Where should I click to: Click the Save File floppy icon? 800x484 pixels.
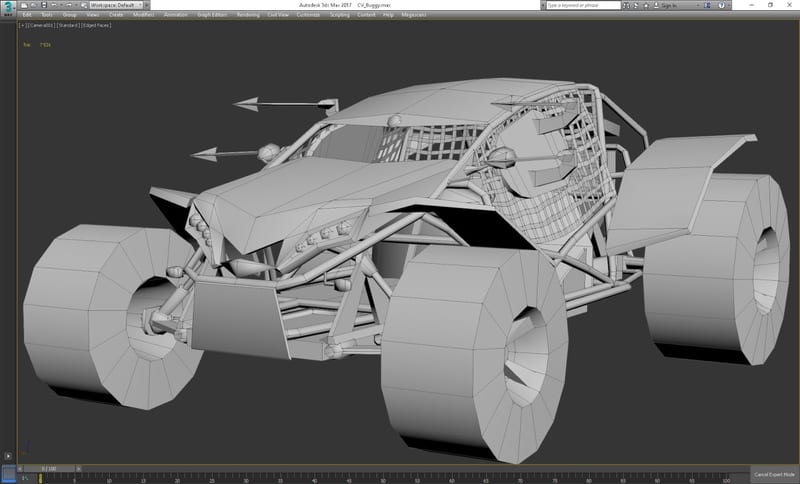coord(44,5)
